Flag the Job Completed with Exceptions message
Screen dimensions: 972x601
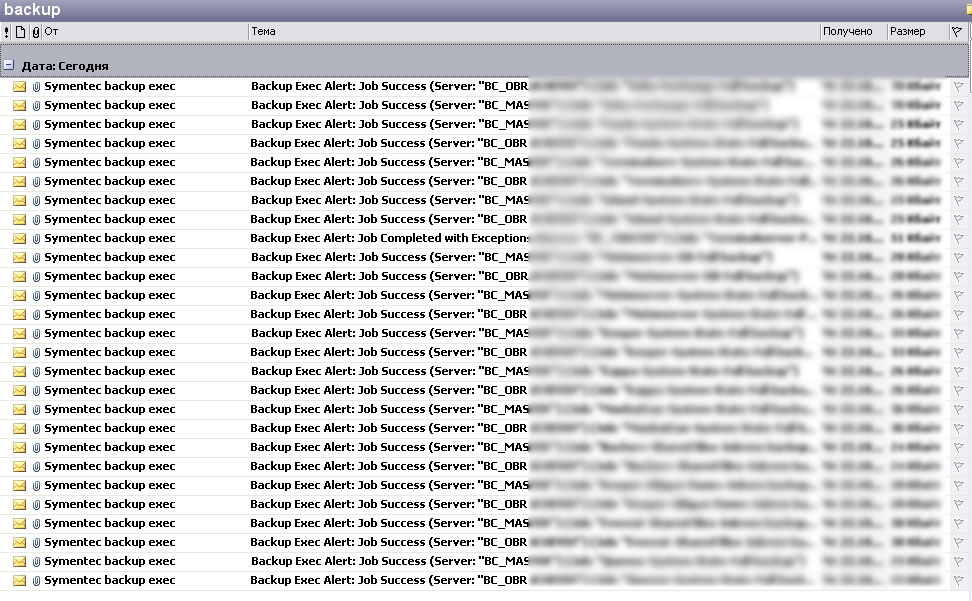(x=958, y=239)
